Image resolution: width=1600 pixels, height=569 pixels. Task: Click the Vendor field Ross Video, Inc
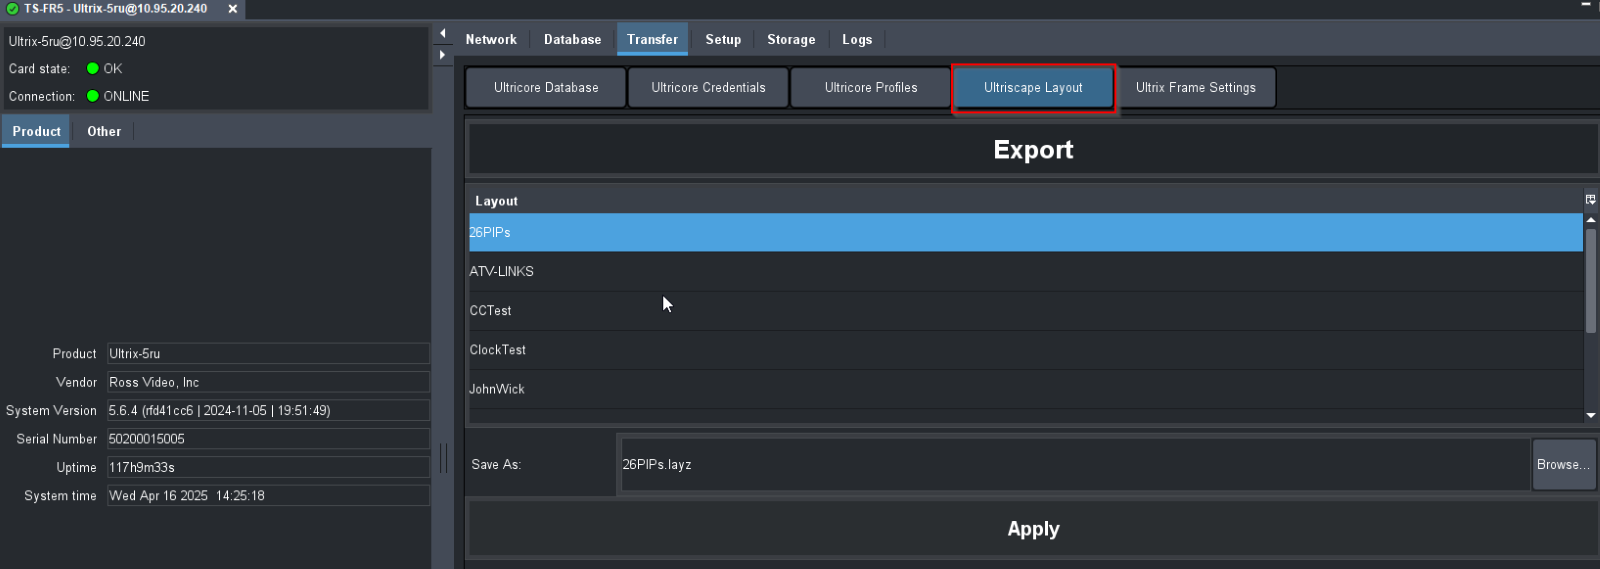pos(268,382)
